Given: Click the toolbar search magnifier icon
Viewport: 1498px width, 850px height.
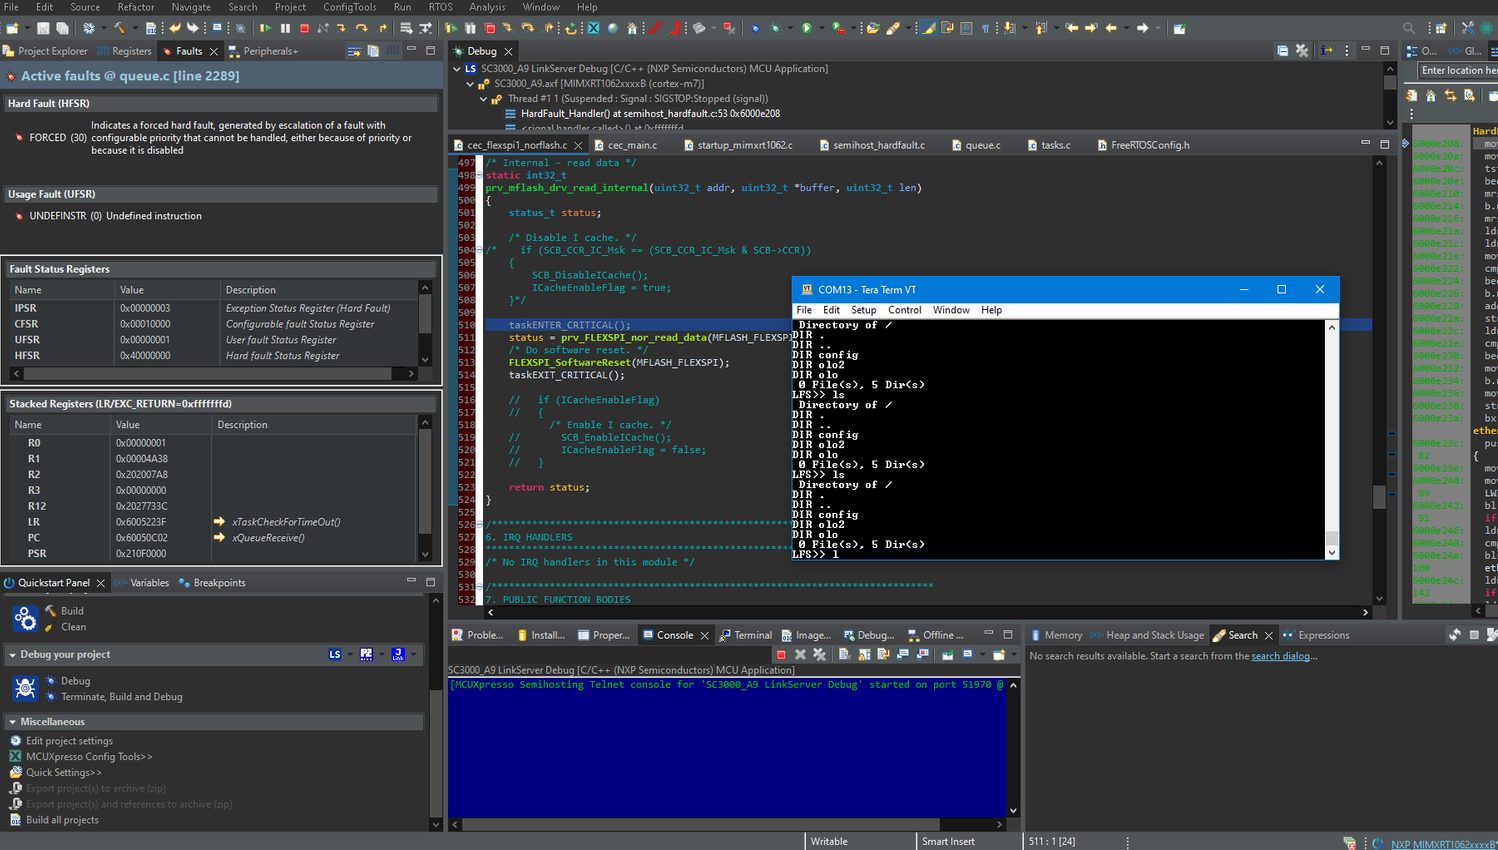Looking at the screenshot, I should point(1408,28).
